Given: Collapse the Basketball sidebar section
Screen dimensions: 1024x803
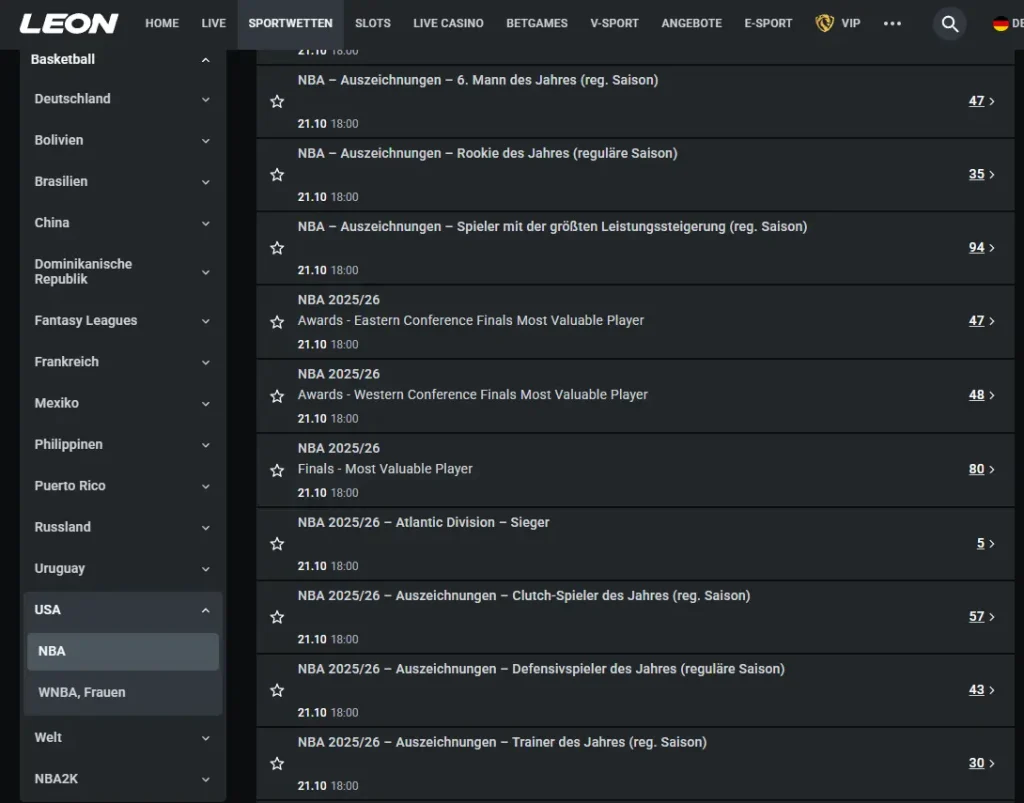Looking at the screenshot, I should coord(206,59).
